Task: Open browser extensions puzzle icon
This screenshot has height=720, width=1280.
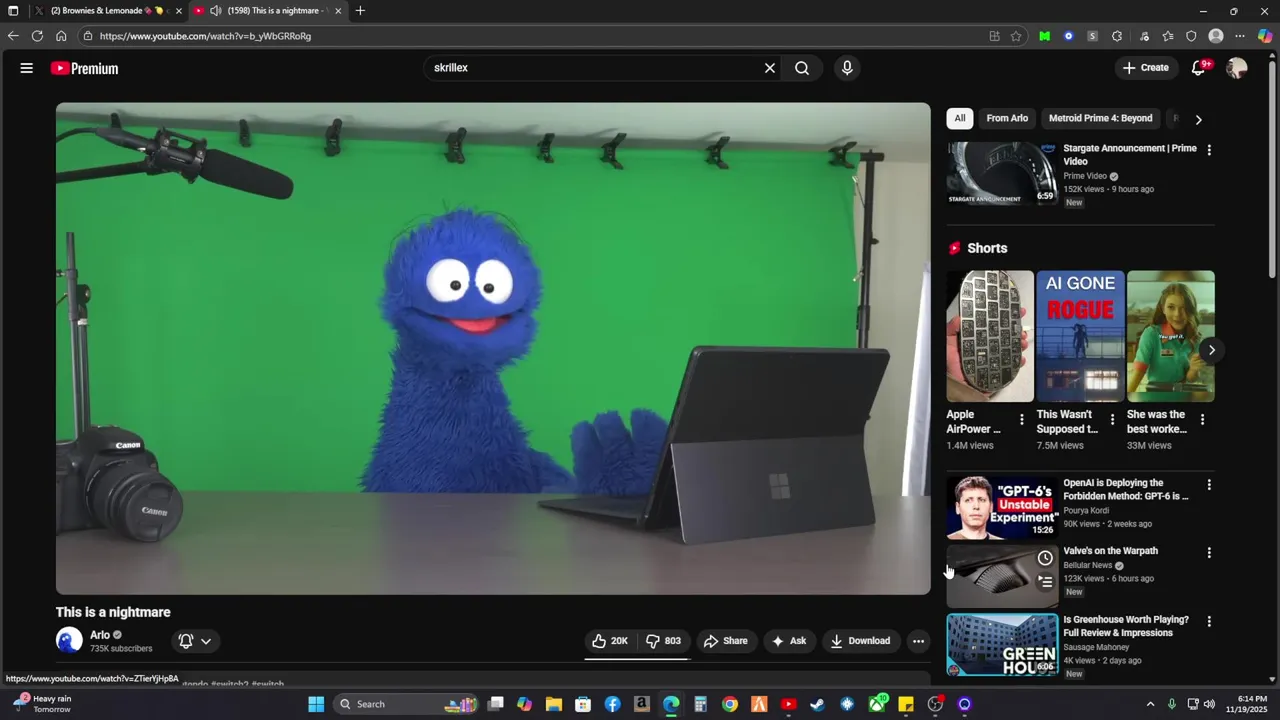Action: (x=1117, y=36)
